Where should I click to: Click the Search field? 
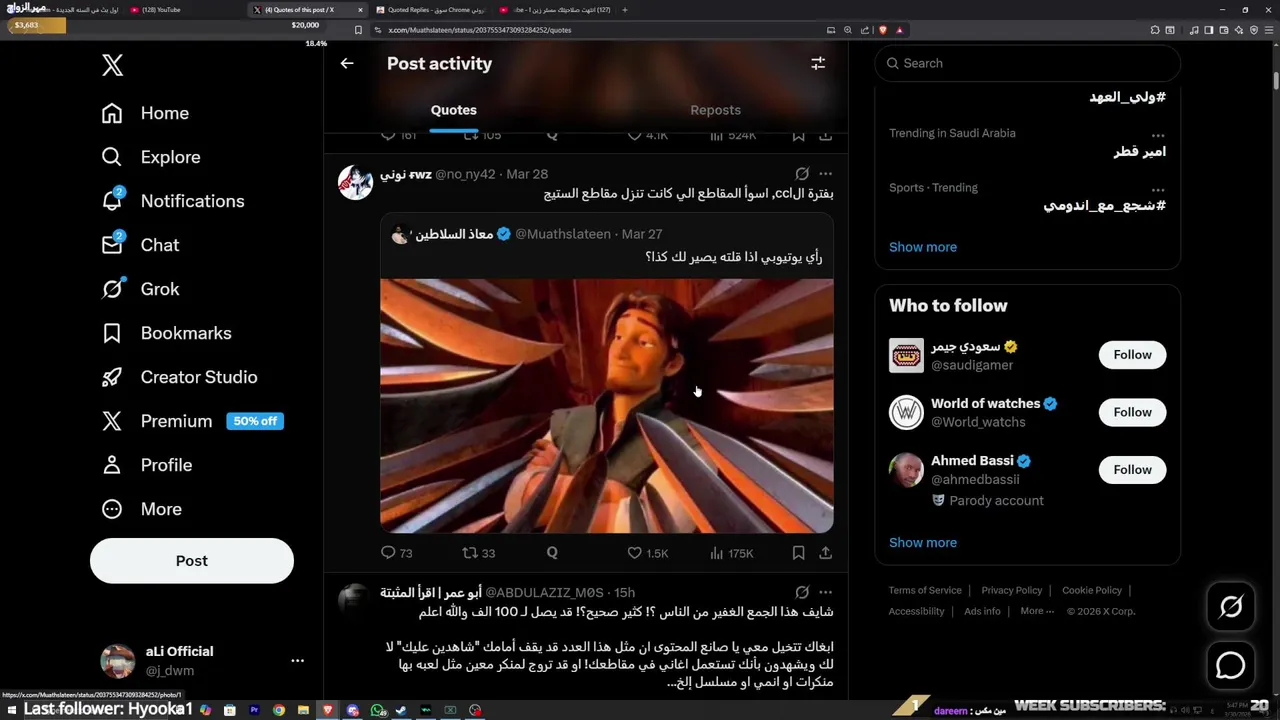click(x=1028, y=63)
